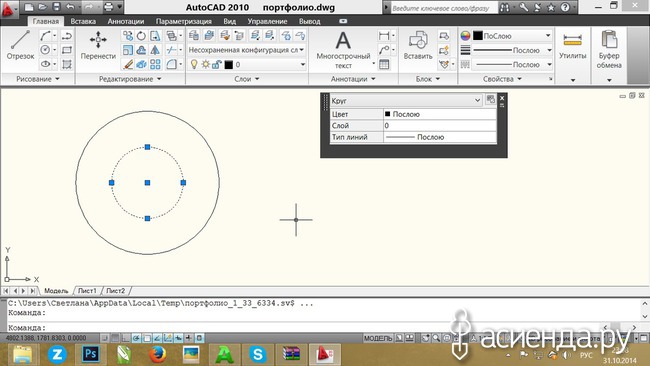This screenshot has width=650, height=366.
Task: Expand the Редактирование panel
Action: coord(130,79)
